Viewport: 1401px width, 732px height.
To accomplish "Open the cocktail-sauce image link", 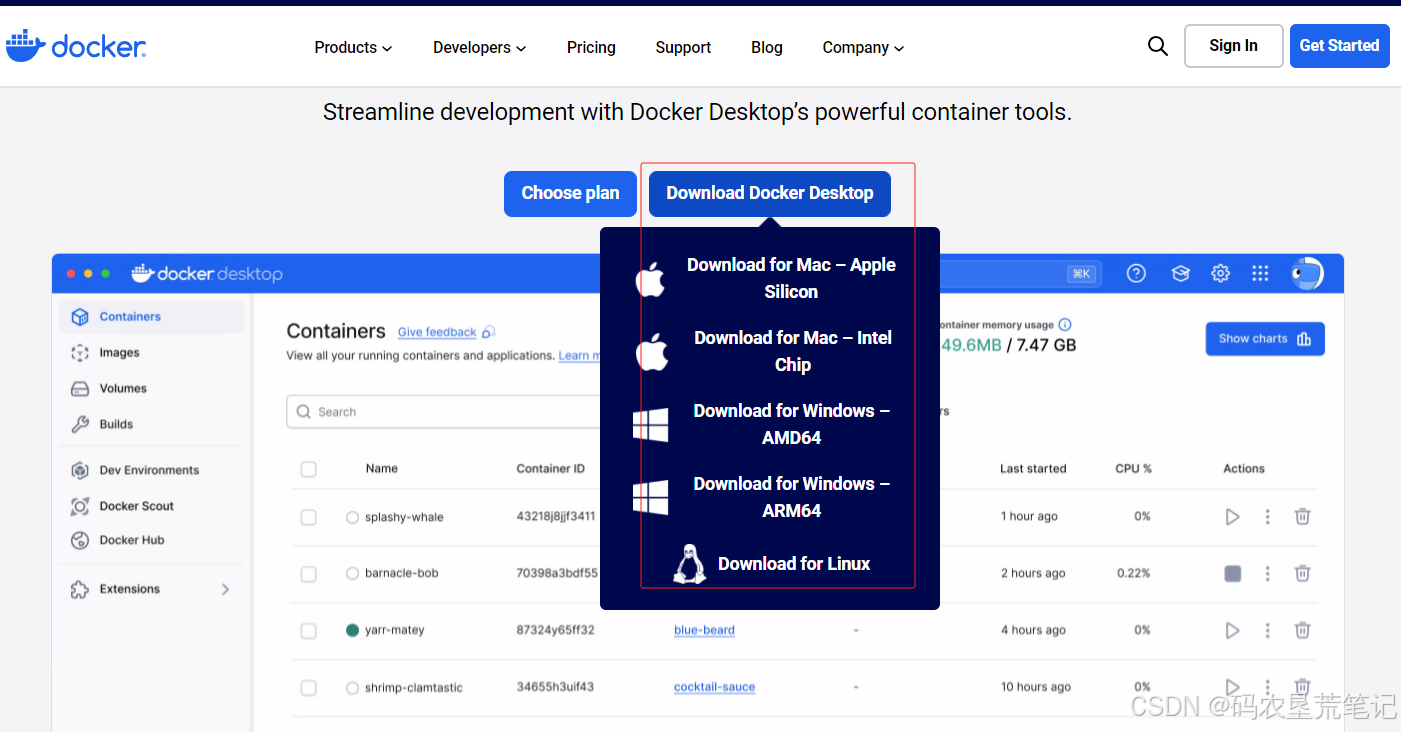I will [714, 687].
